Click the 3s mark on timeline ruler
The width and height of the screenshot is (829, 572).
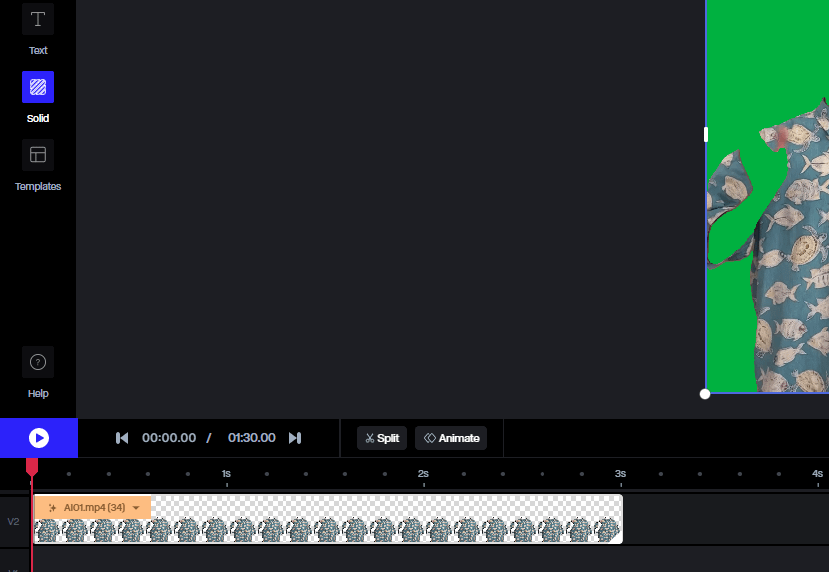pos(620,474)
